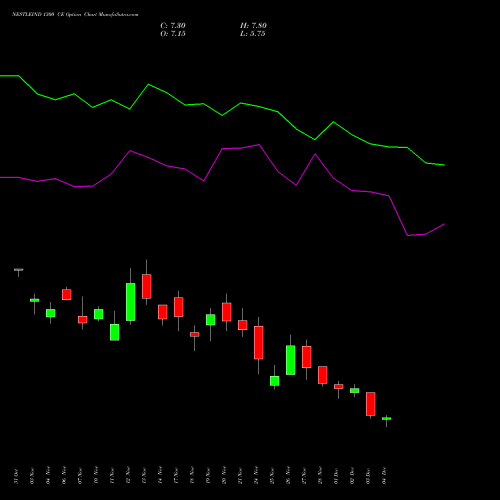The height and width of the screenshot is (500, 500).
Task: Click the large red candle on 24 Nov
Action: pos(259,343)
